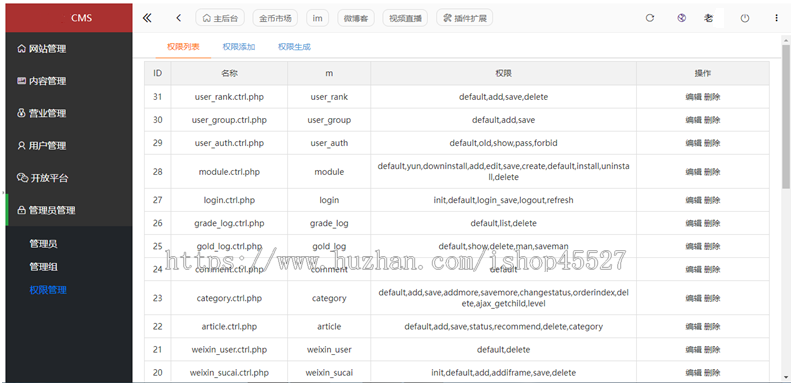Edit the article.ctrl.php row
Image resolution: width=793 pixels, height=385 pixels.
tap(693, 326)
